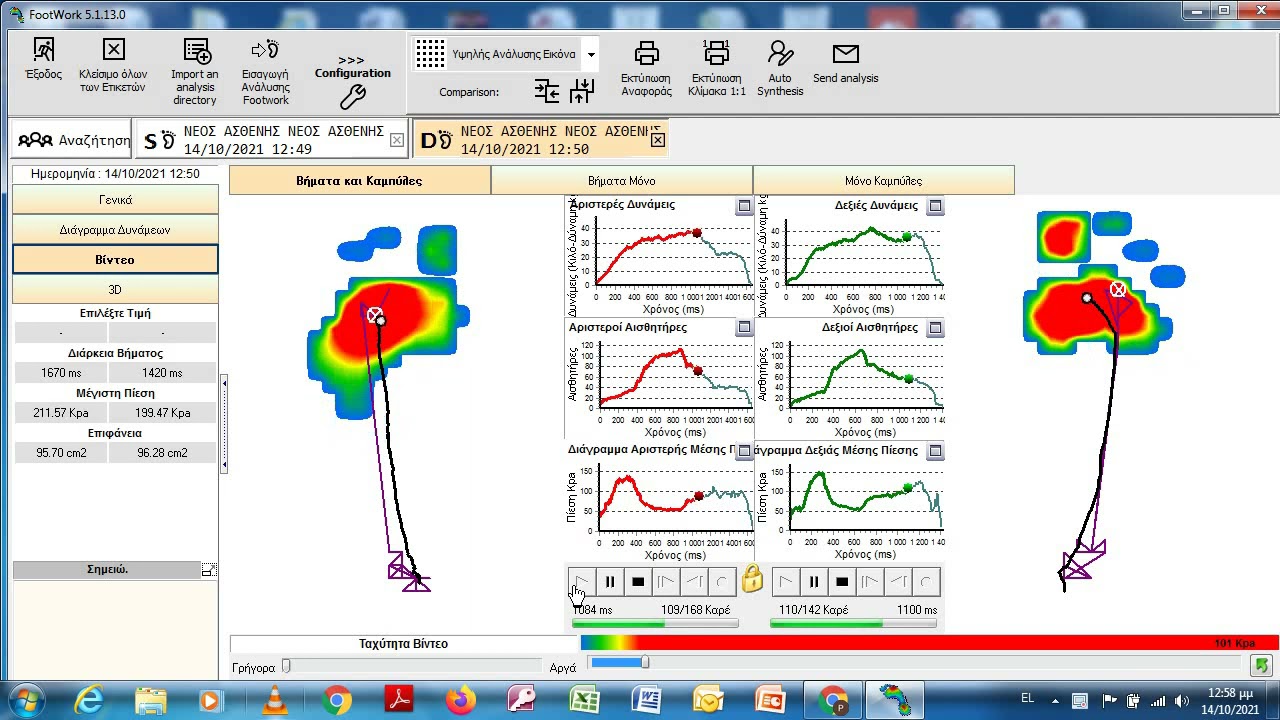Click the left foot pressure map
Image resolution: width=1280 pixels, height=720 pixels.
pyautogui.click(x=388, y=320)
